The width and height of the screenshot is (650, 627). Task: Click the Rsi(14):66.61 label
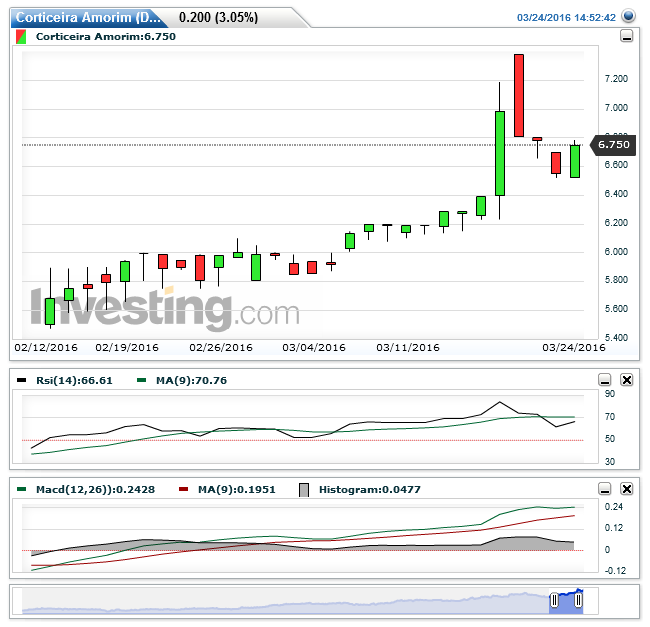(x=74, y=380)
